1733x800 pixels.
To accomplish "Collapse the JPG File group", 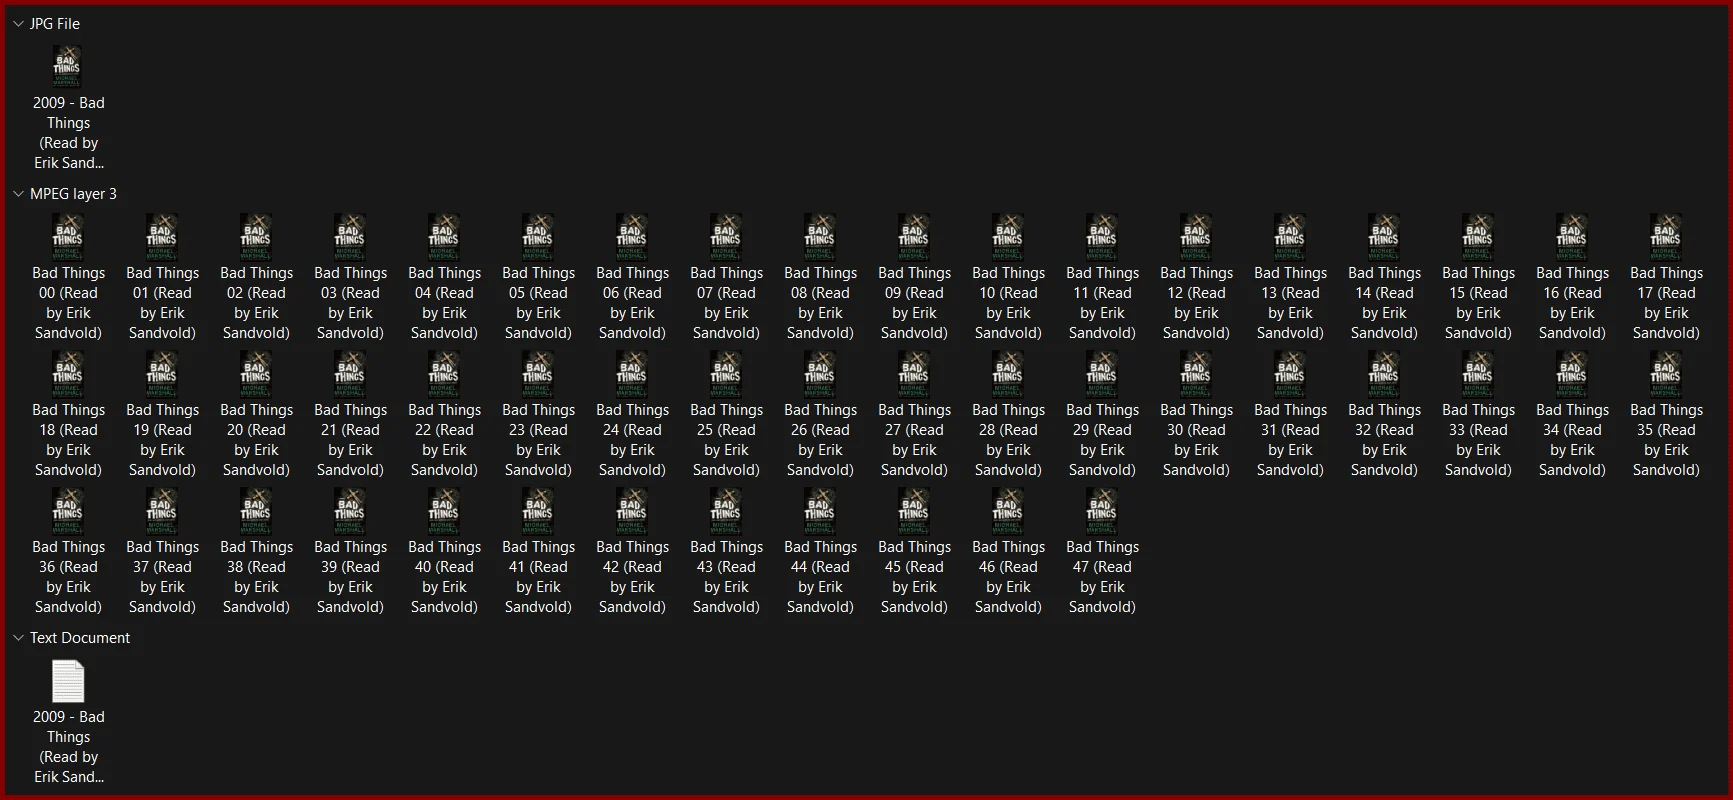I will click(x=18, y=24).
